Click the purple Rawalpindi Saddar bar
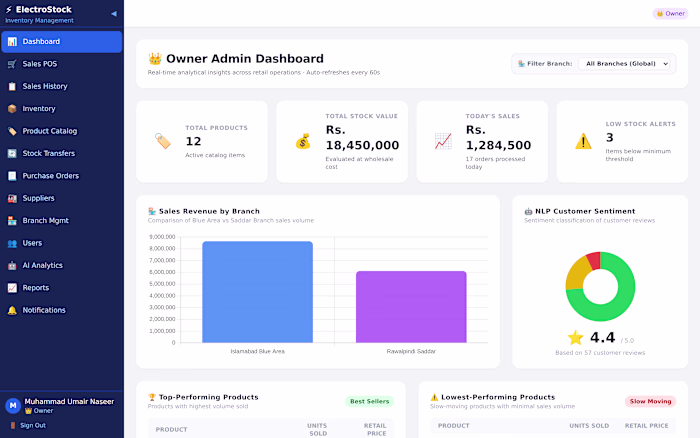700x438 pixels. click(x=411, y=307)
